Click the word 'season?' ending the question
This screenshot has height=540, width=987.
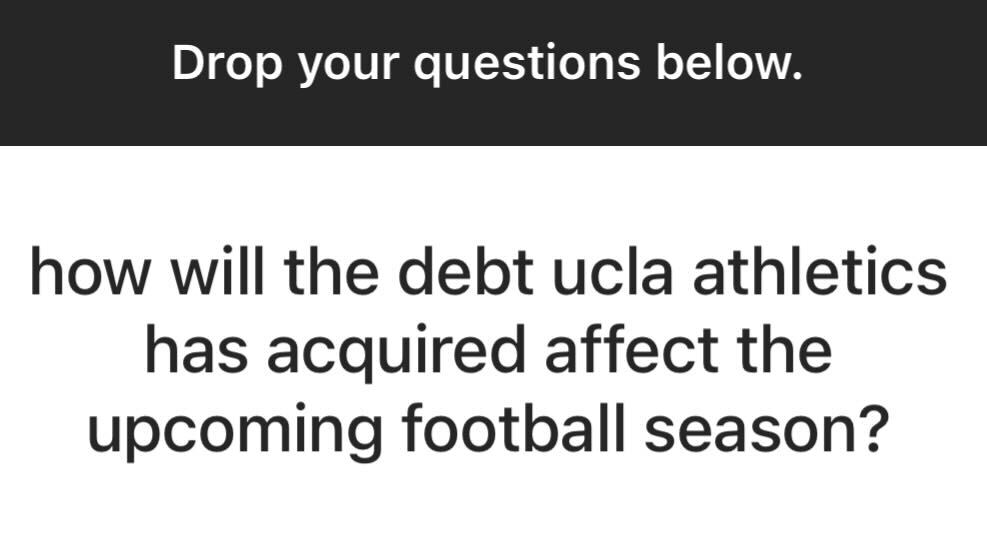767,427
